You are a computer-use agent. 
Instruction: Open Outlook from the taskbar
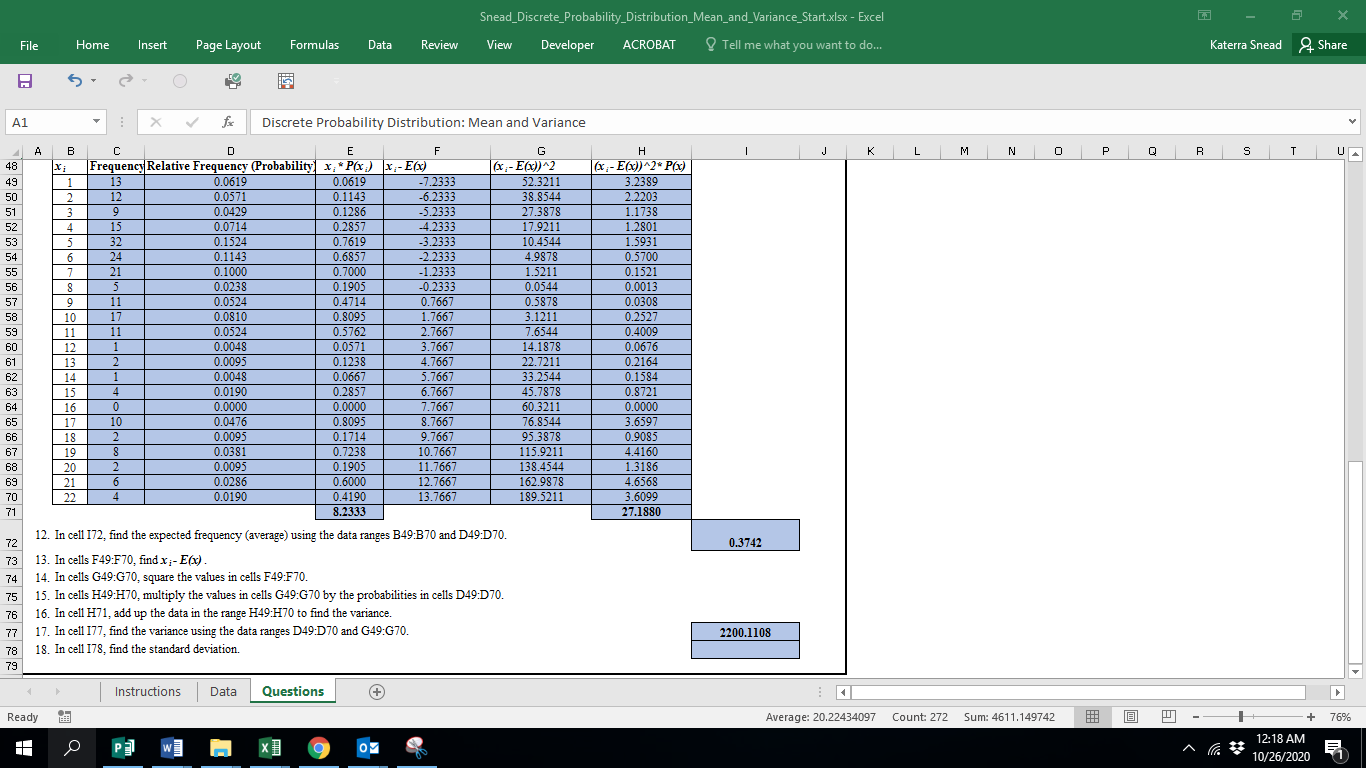(x=367, y=748)
